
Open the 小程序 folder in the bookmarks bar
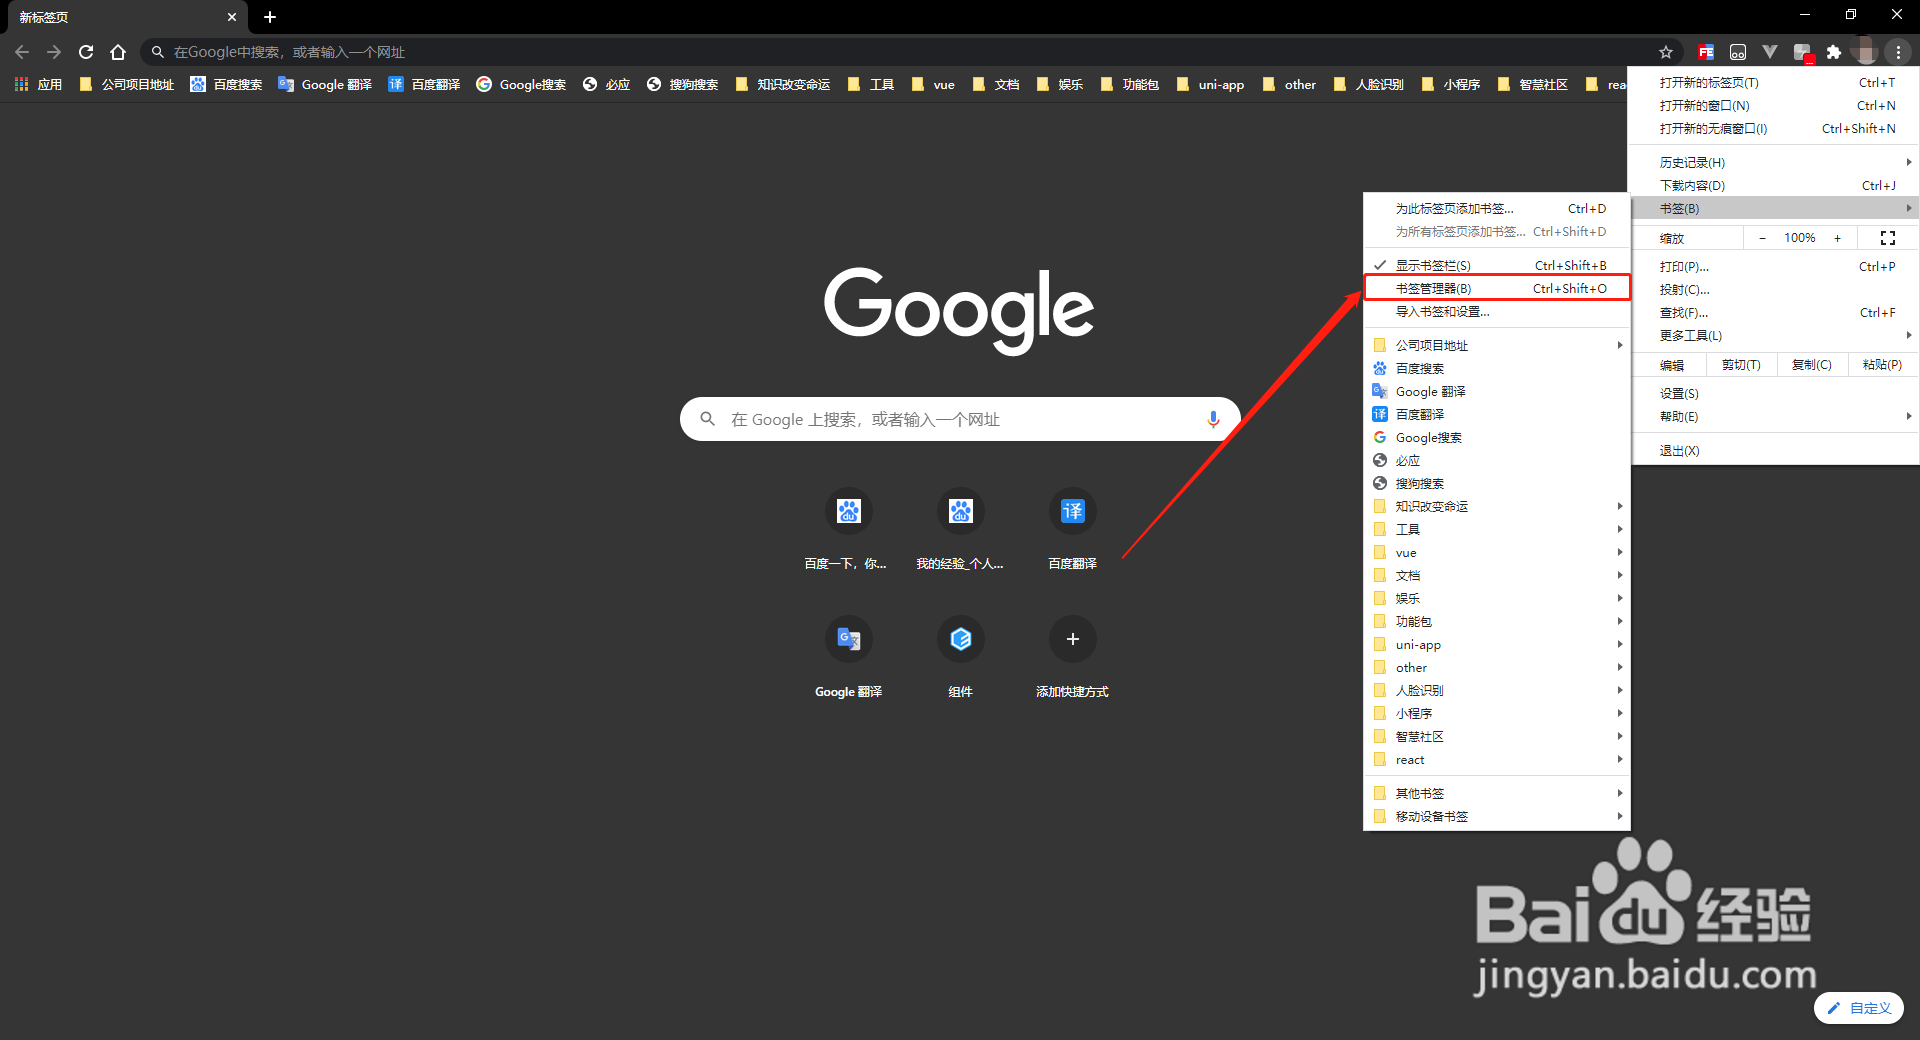1450,85
